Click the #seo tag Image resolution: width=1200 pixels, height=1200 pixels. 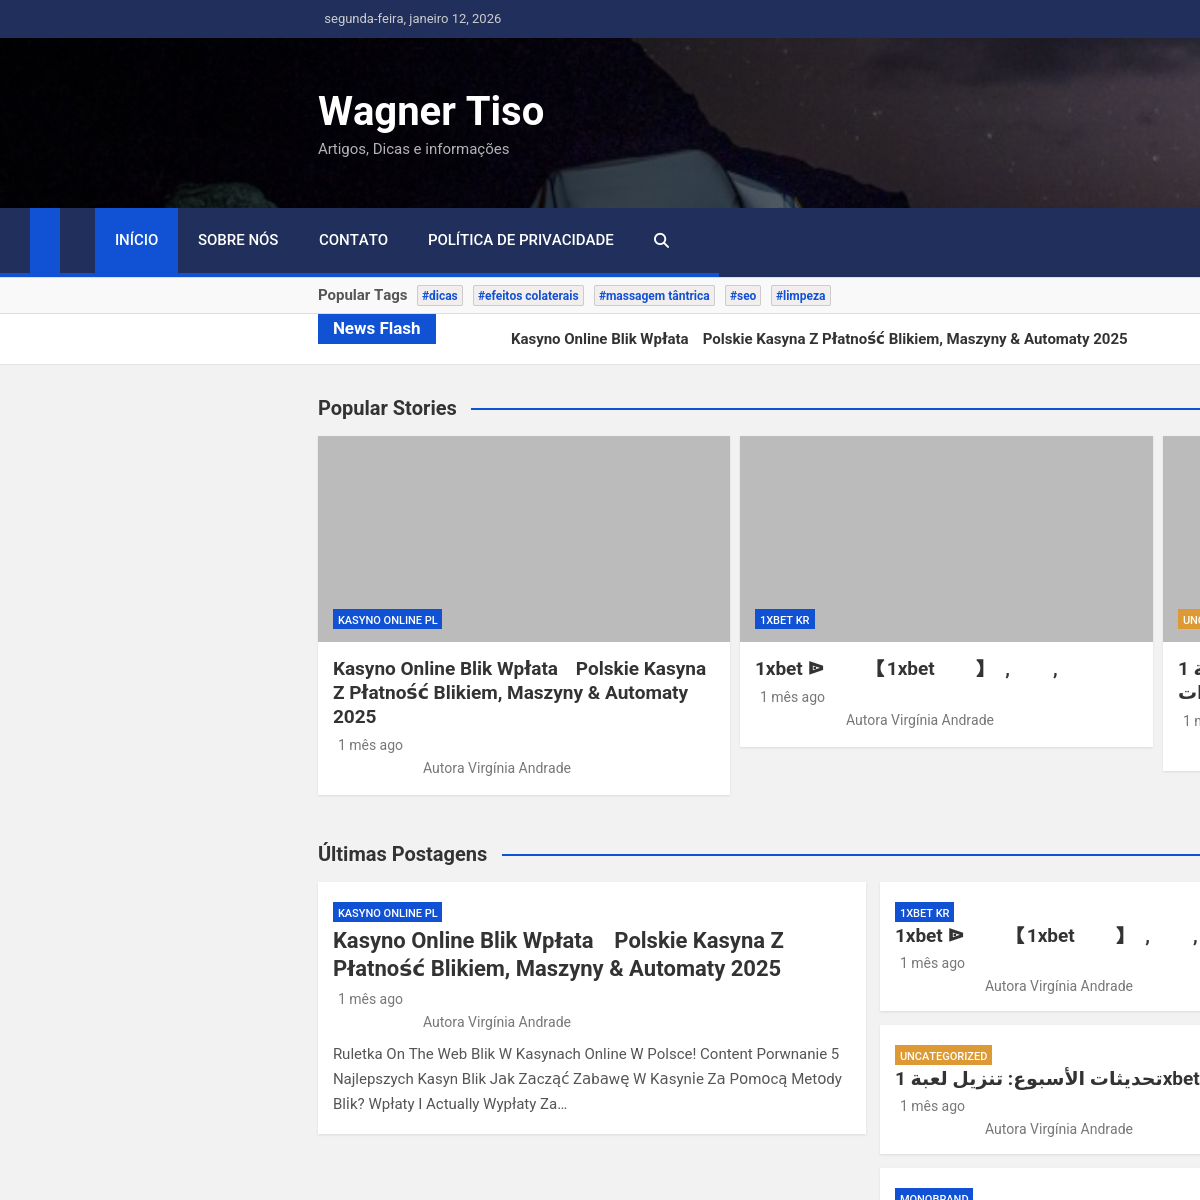pyautogui.click(x=743, y=296)
